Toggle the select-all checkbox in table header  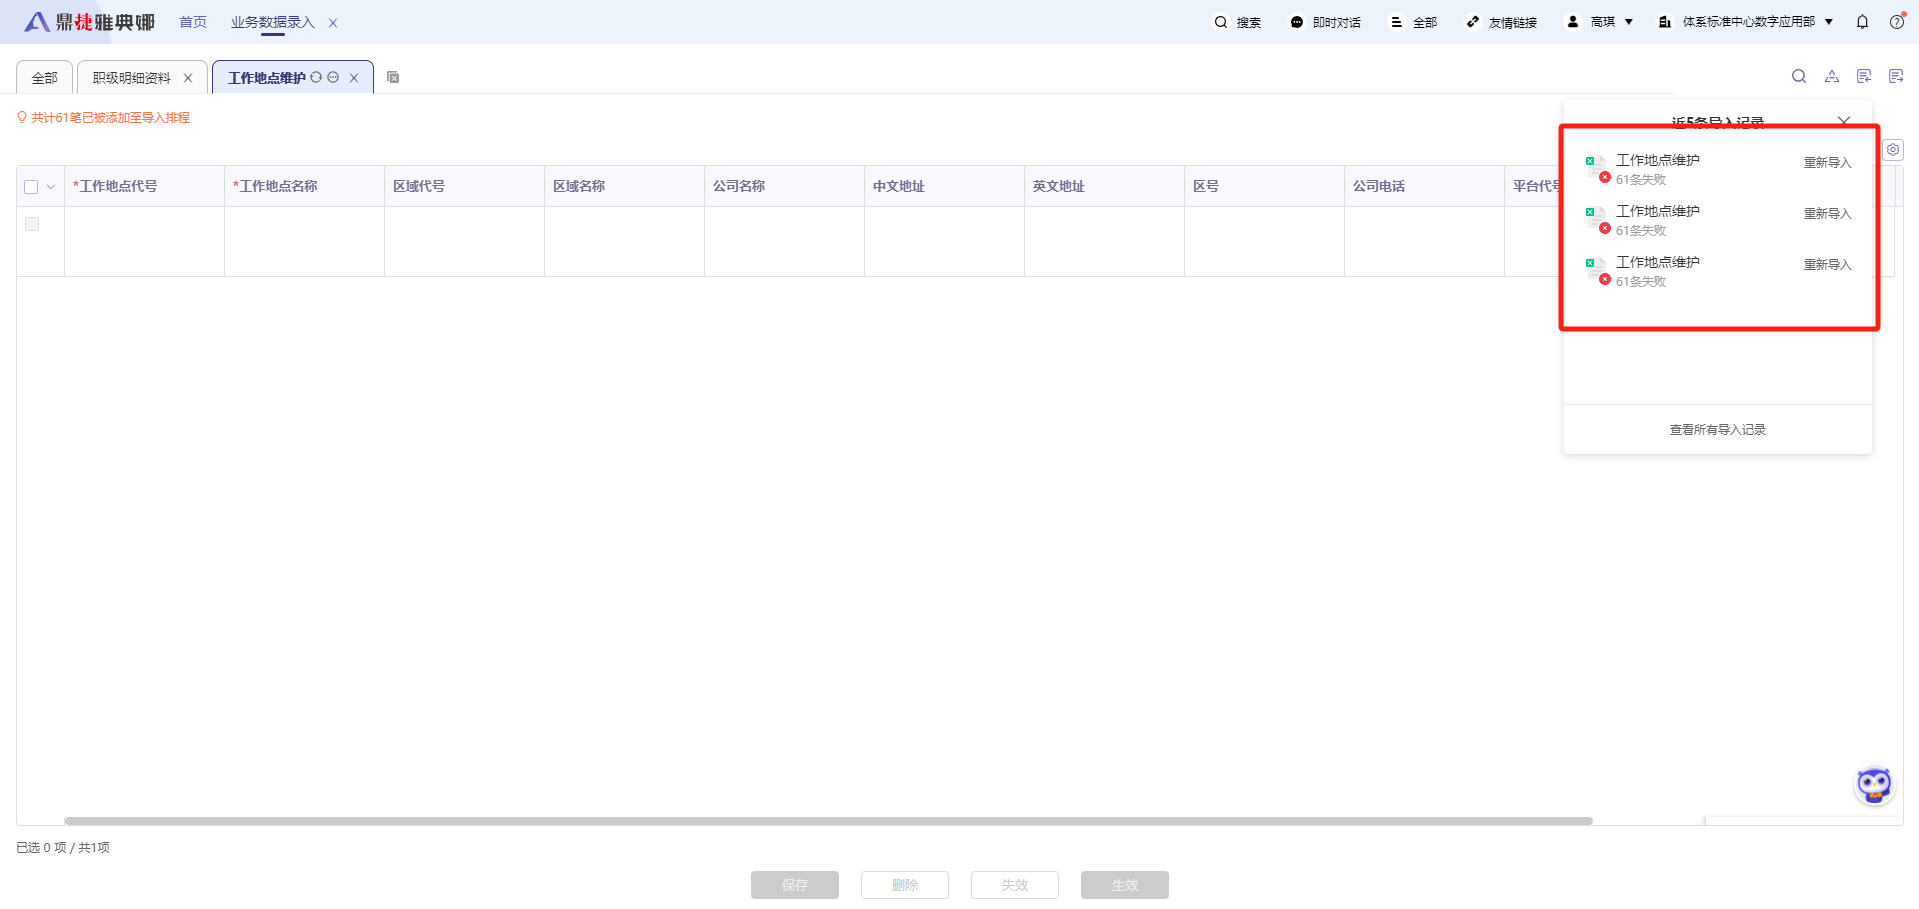click(31, 187)
